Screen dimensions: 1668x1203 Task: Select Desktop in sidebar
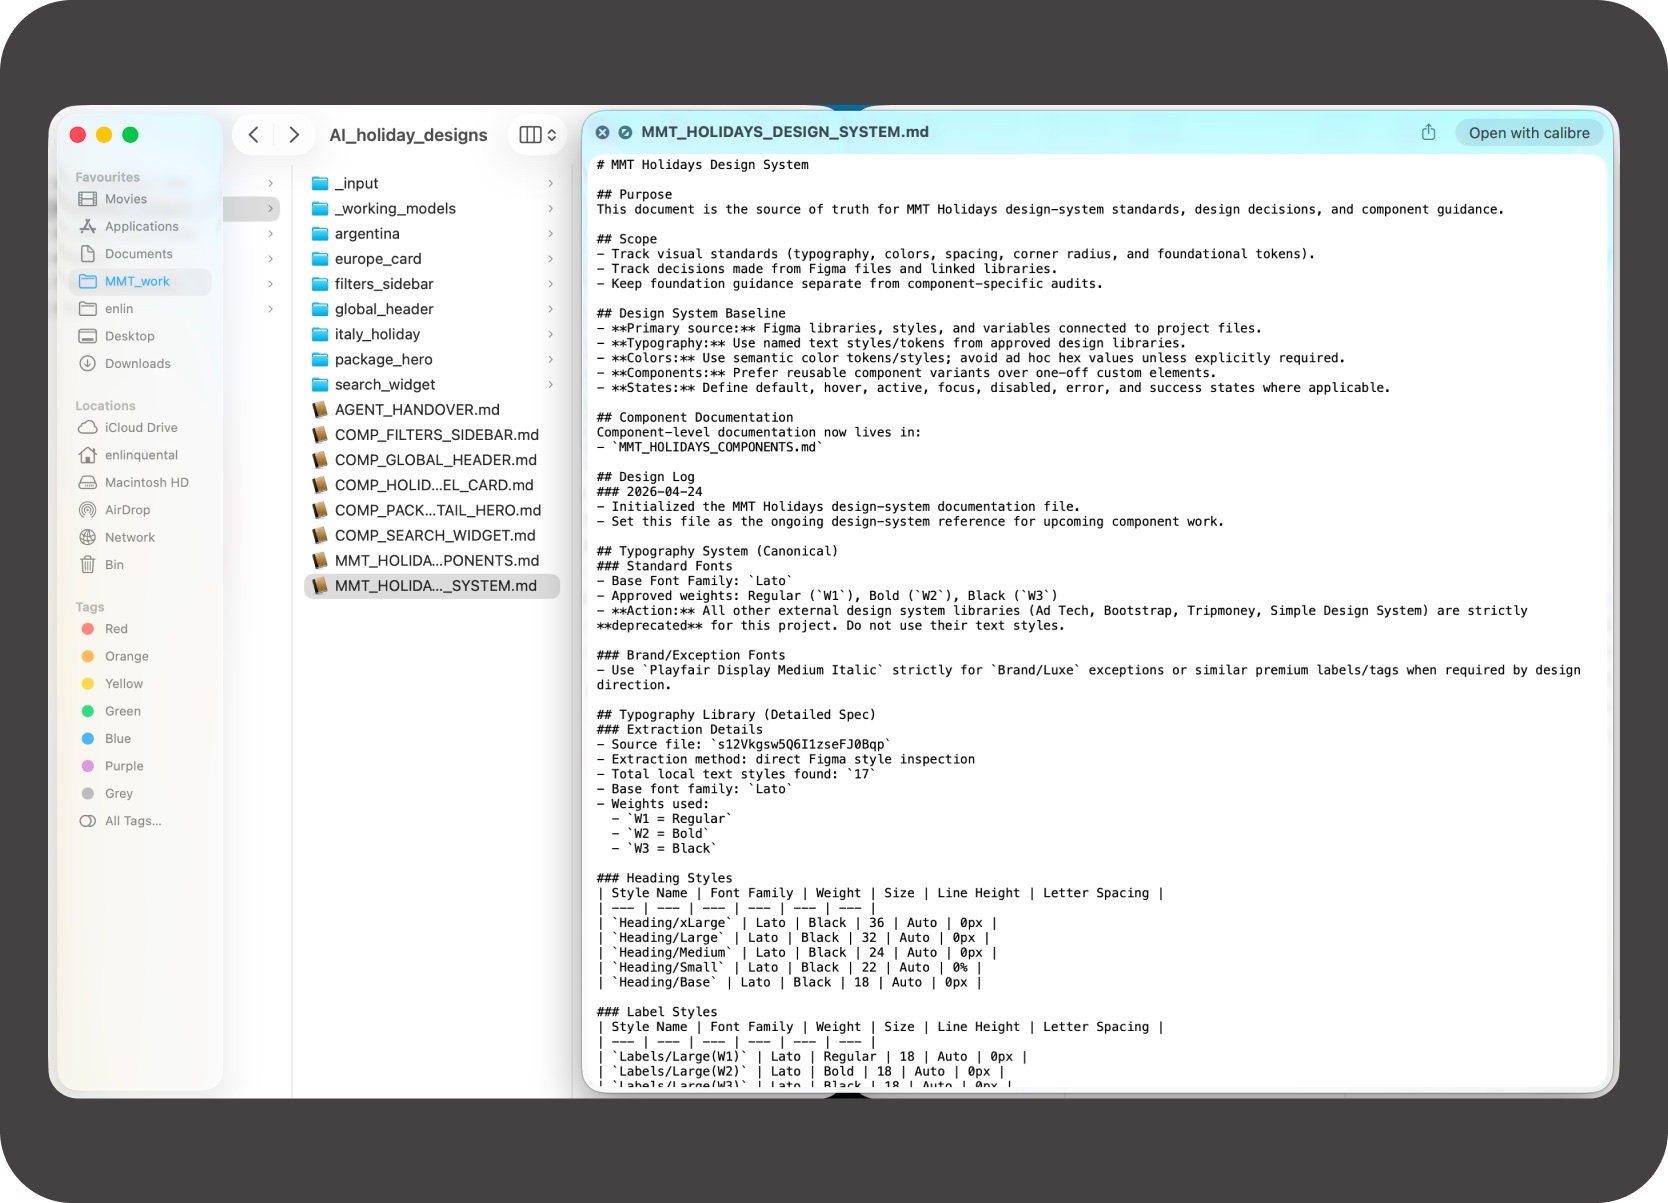pyautogui.click(x=140, y=336)
